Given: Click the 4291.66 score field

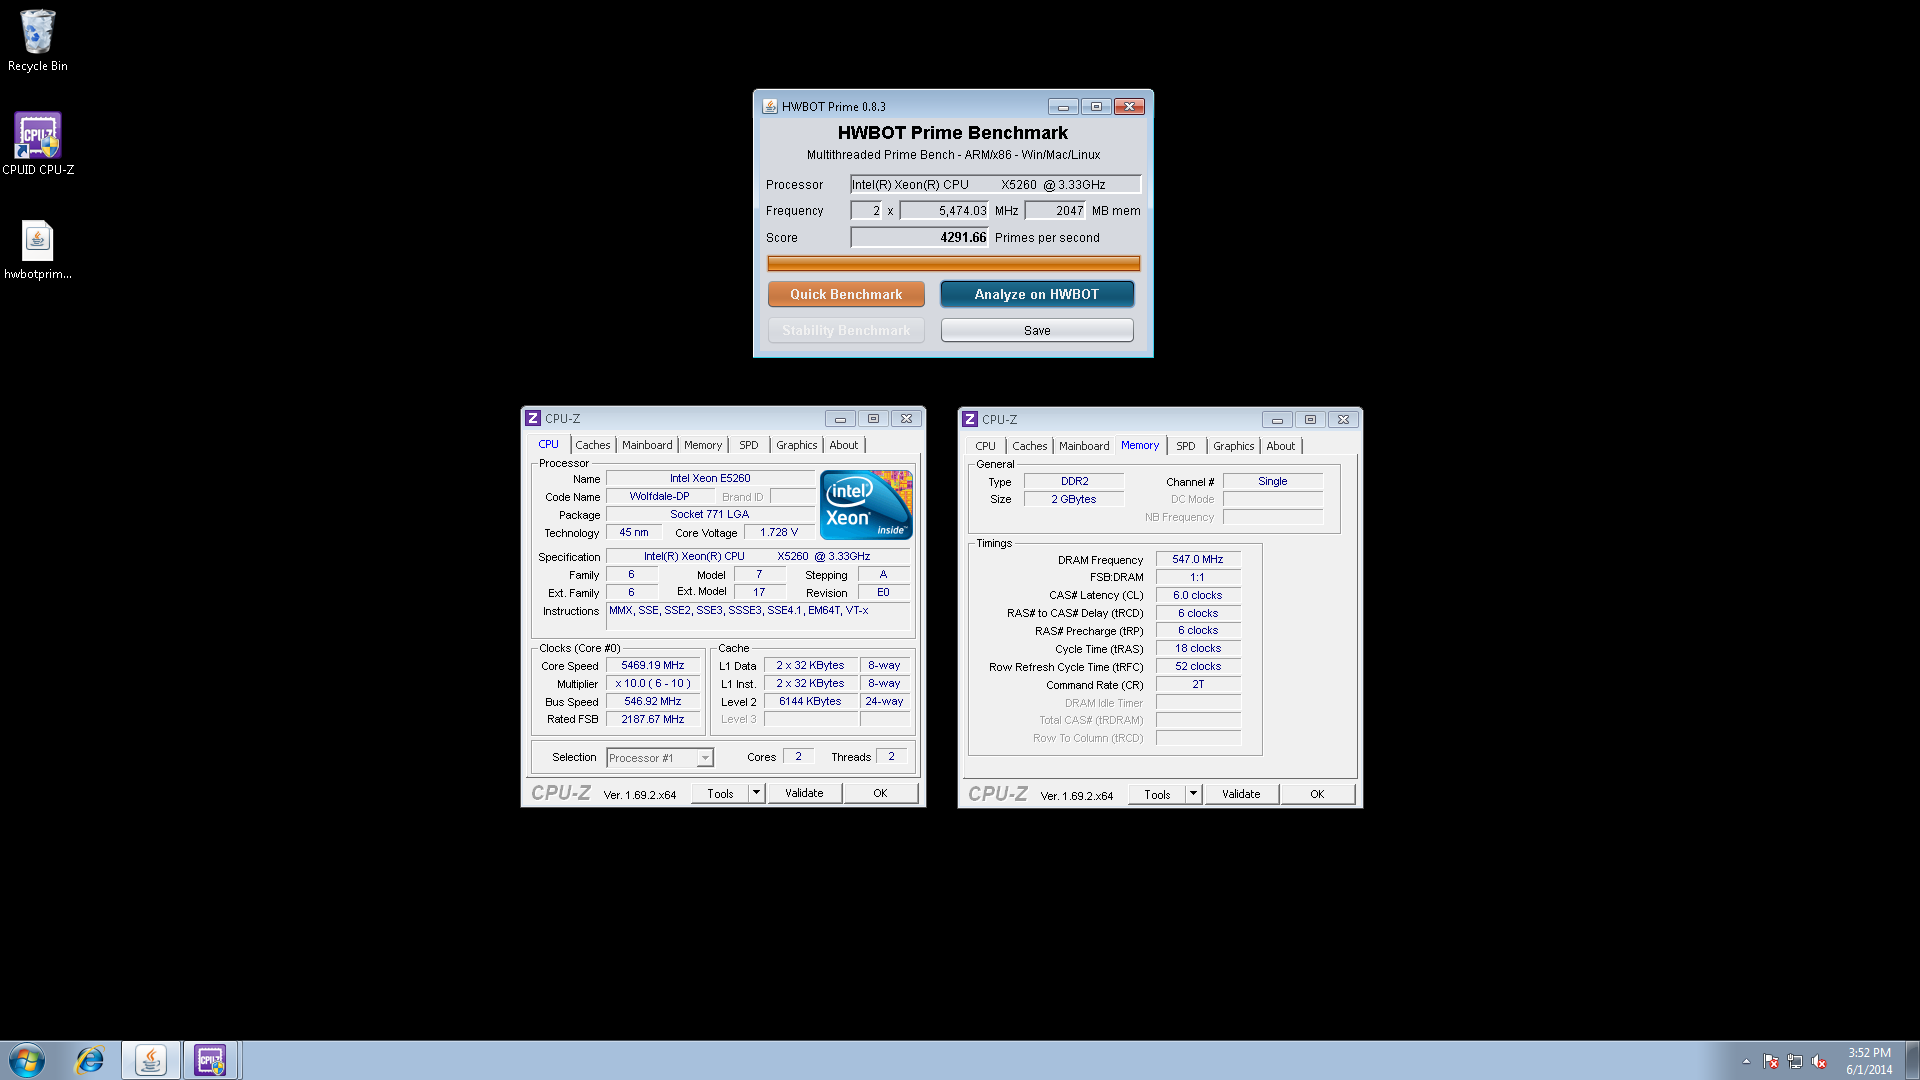Looking at the screenshot, I should pos(919,237).
